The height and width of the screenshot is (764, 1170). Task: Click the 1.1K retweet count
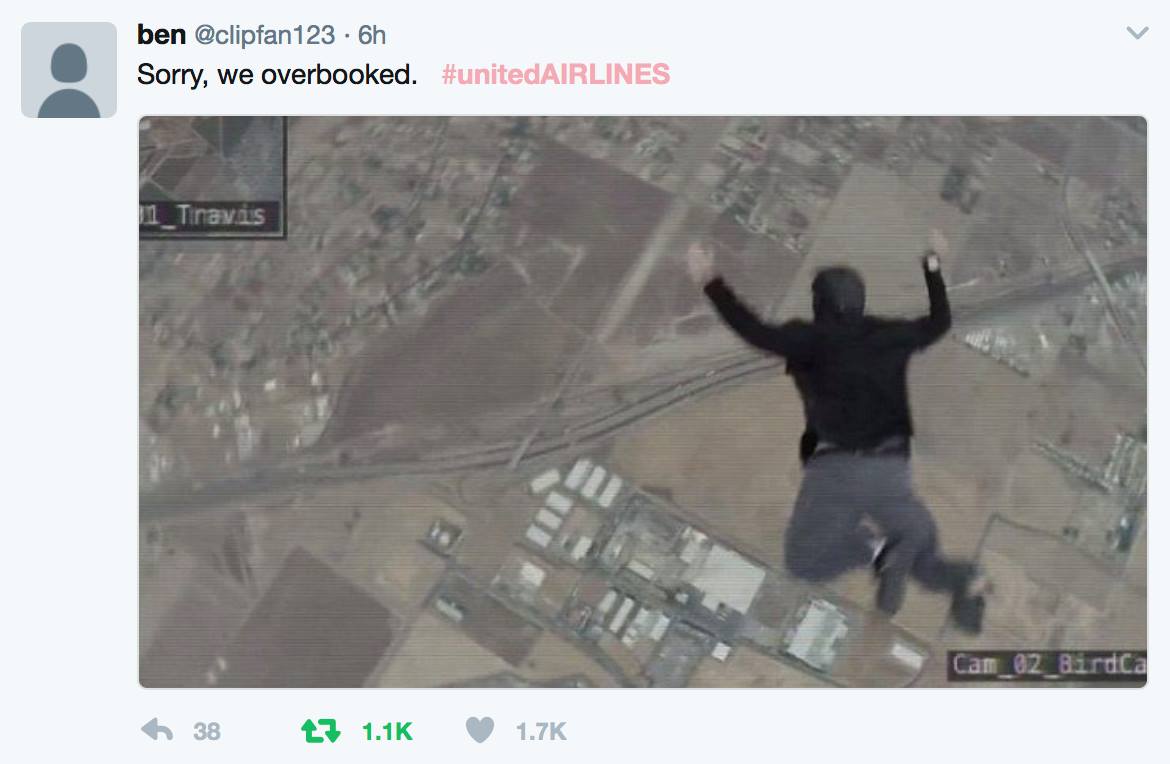(x=387, y=732)
